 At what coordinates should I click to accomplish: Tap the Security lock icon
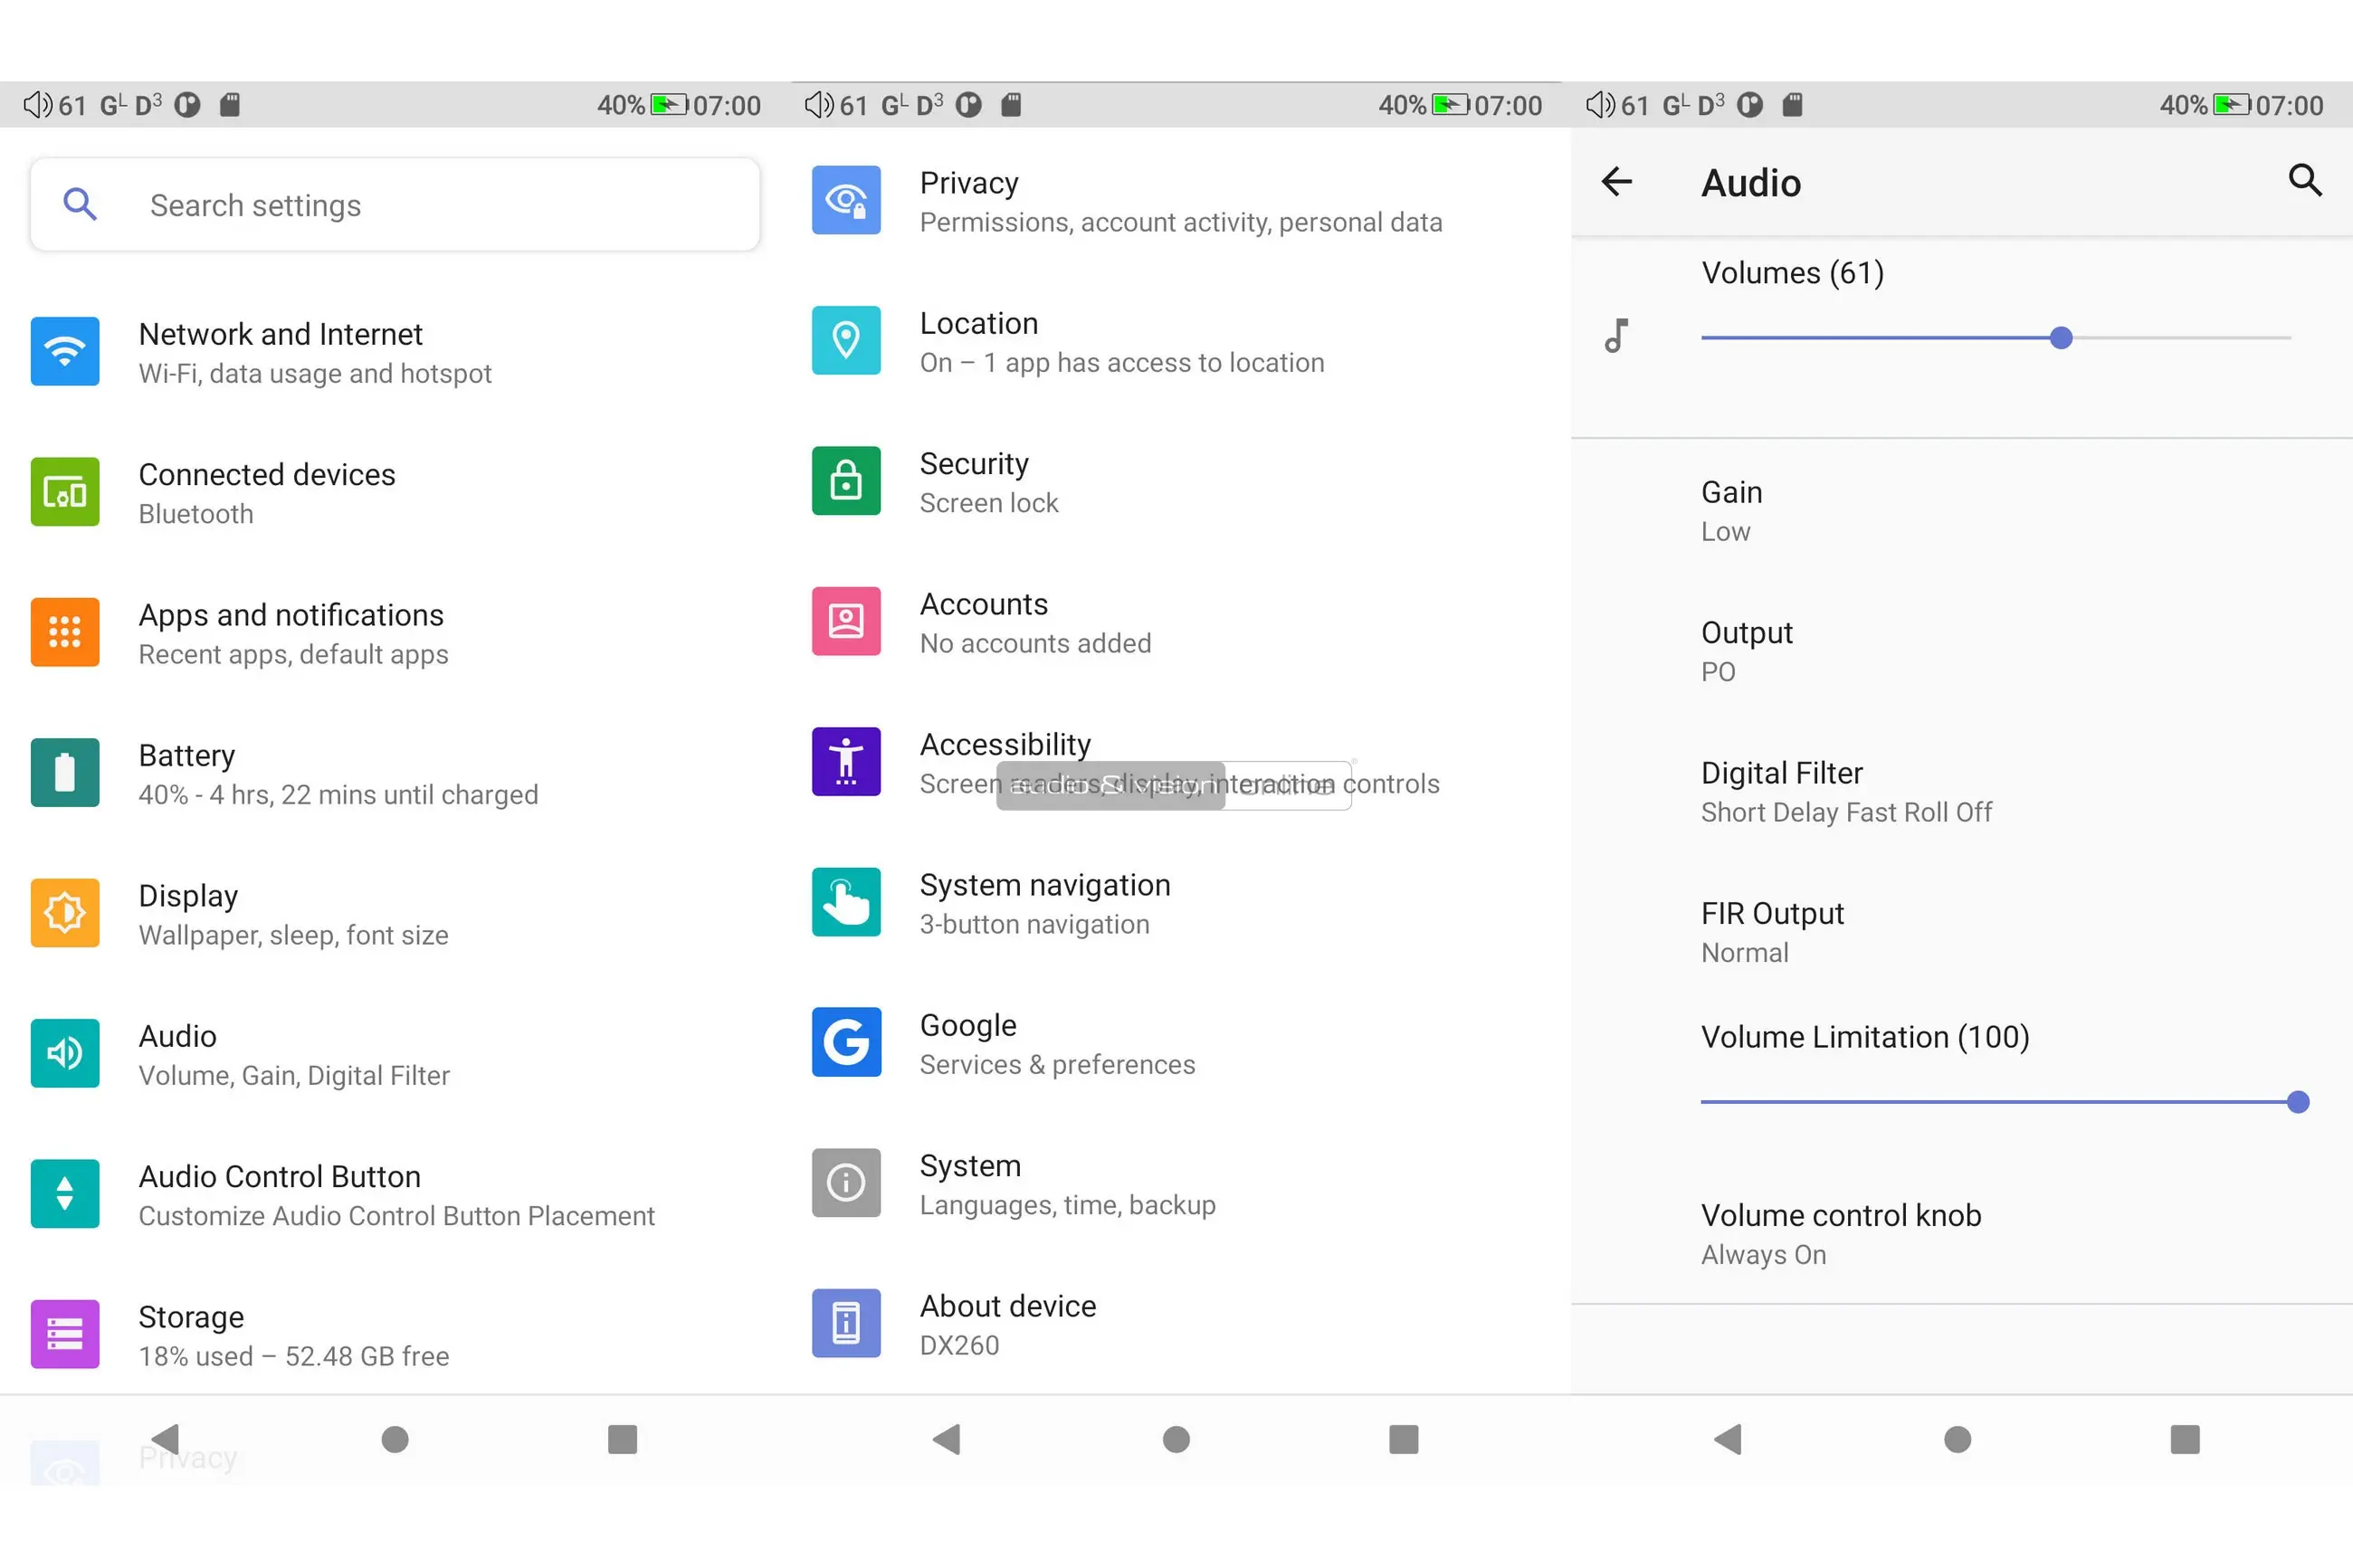click(x=846, y=481)
